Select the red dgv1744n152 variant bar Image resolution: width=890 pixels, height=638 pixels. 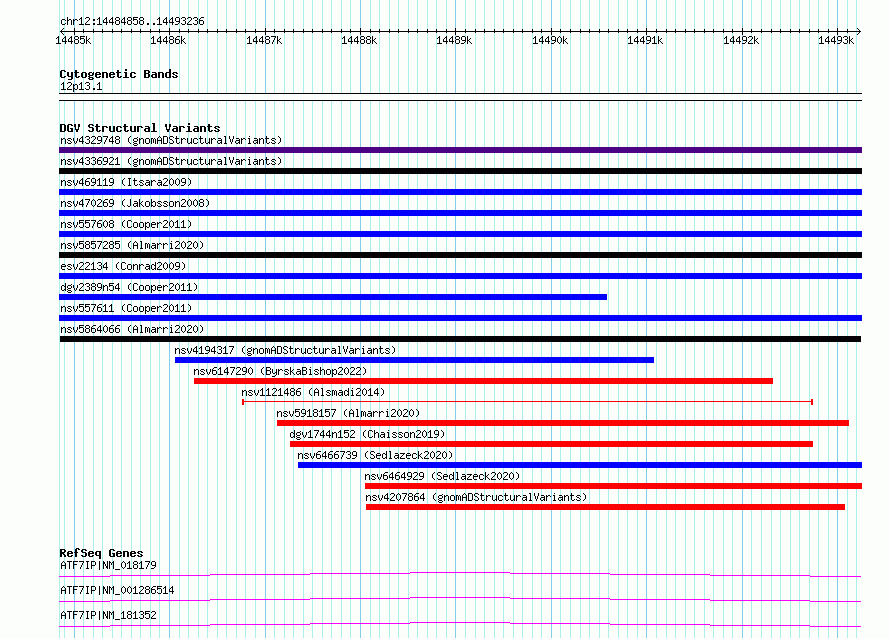(x=552, y=444)
